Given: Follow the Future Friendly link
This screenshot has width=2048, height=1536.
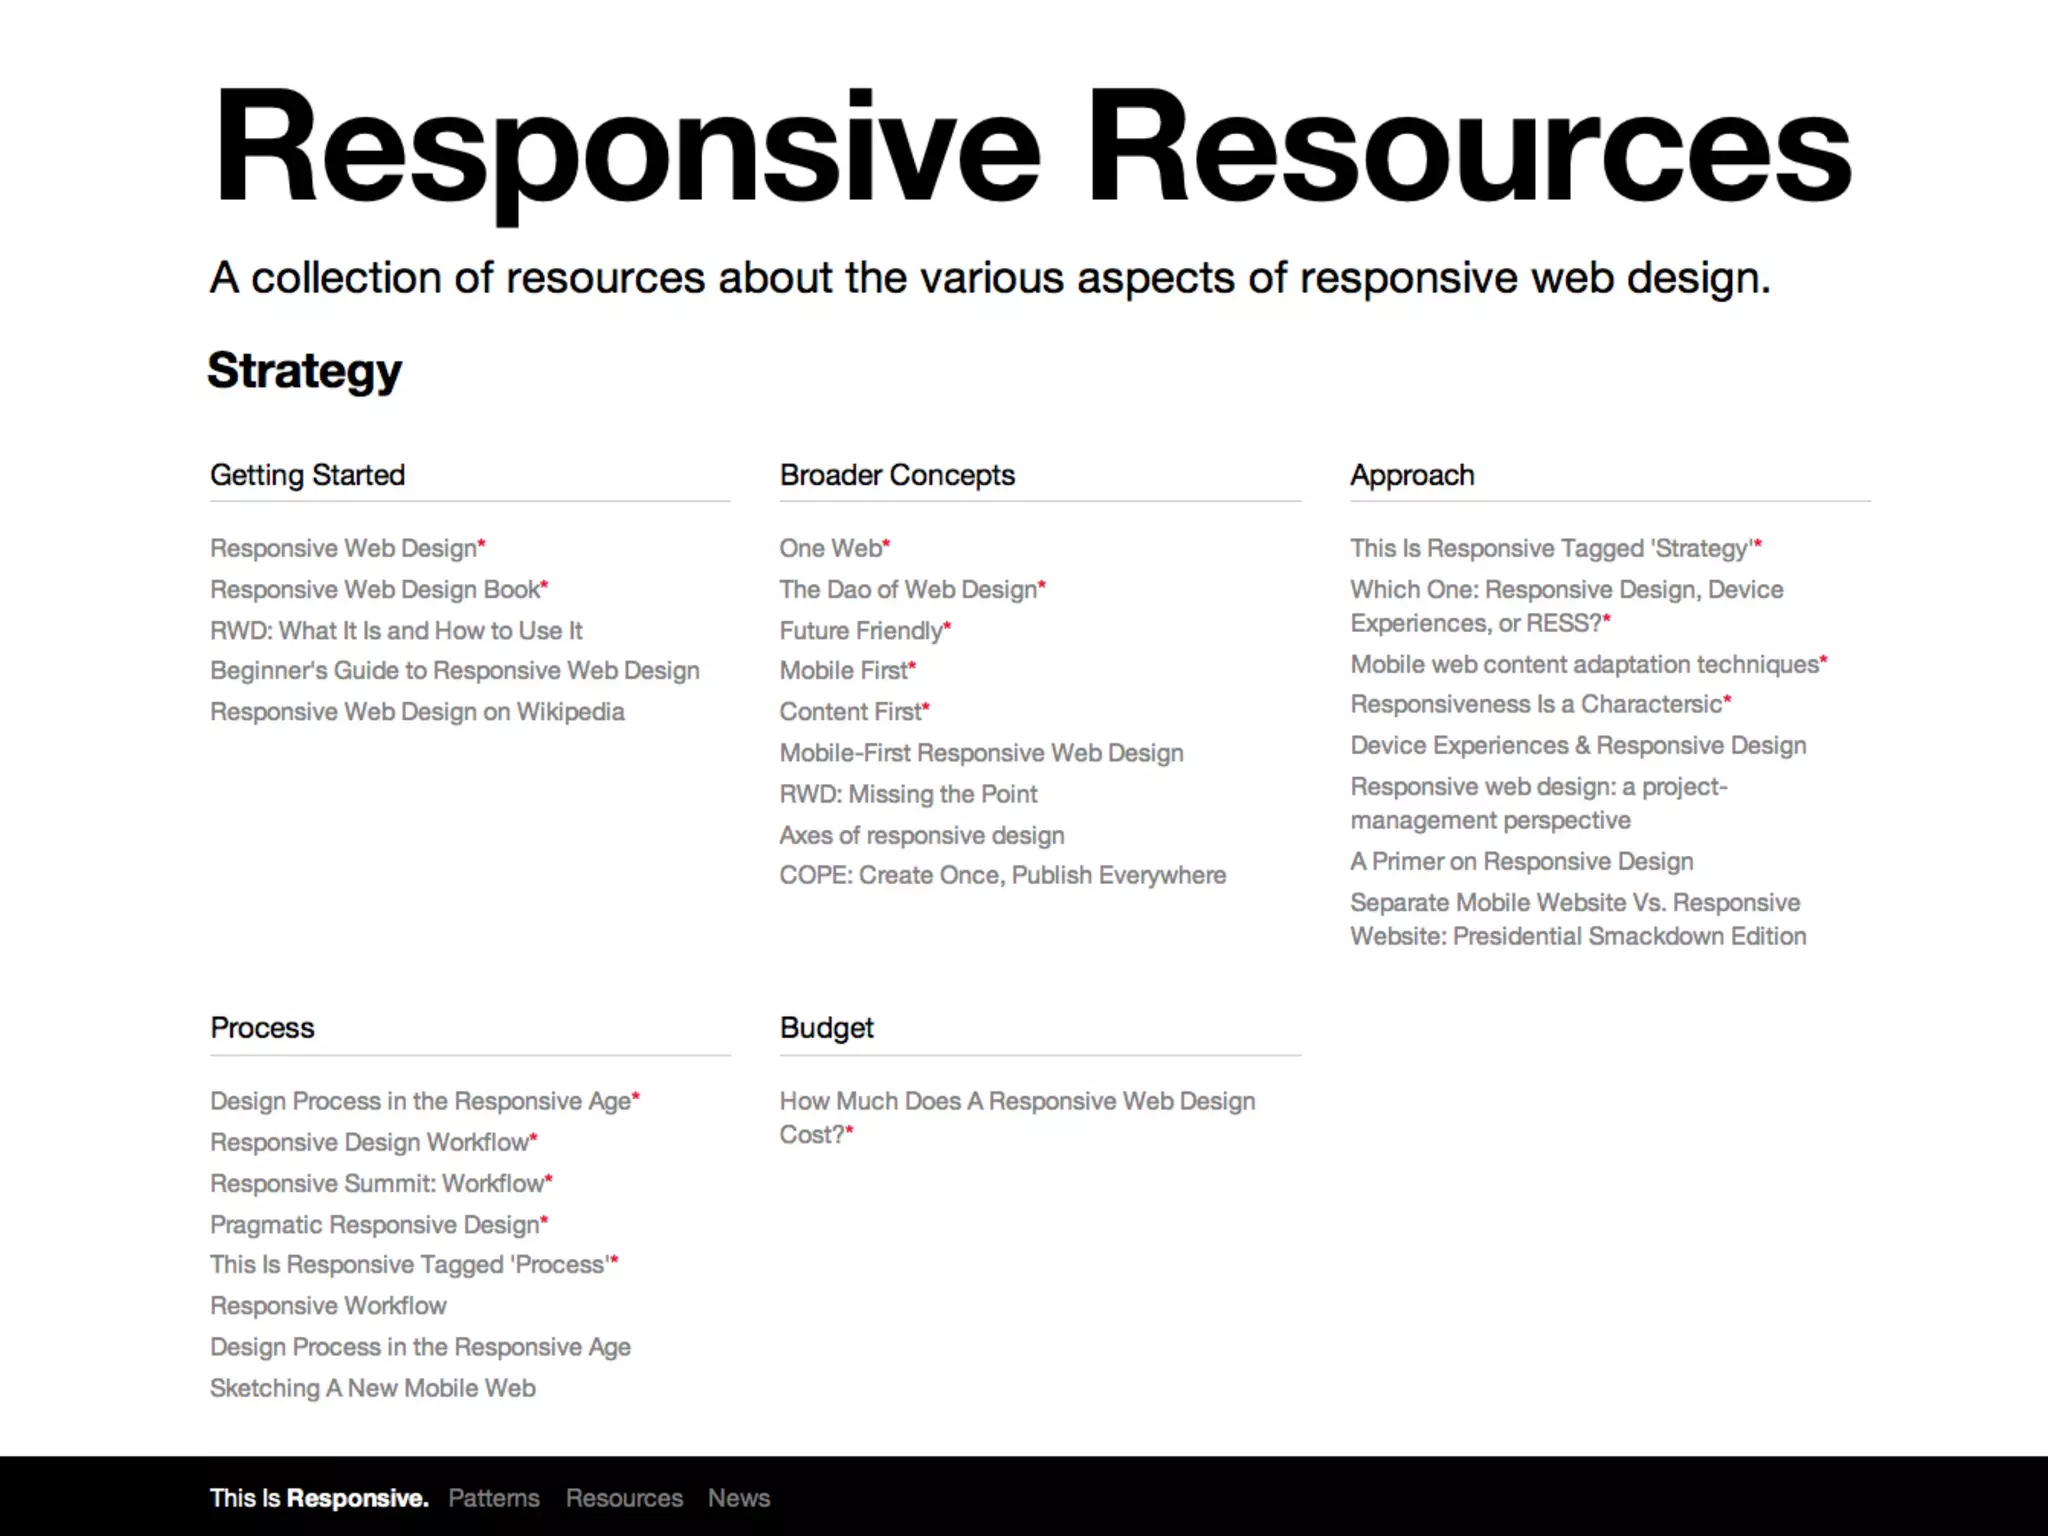Looking at the screenshot, I should point(861,631).
